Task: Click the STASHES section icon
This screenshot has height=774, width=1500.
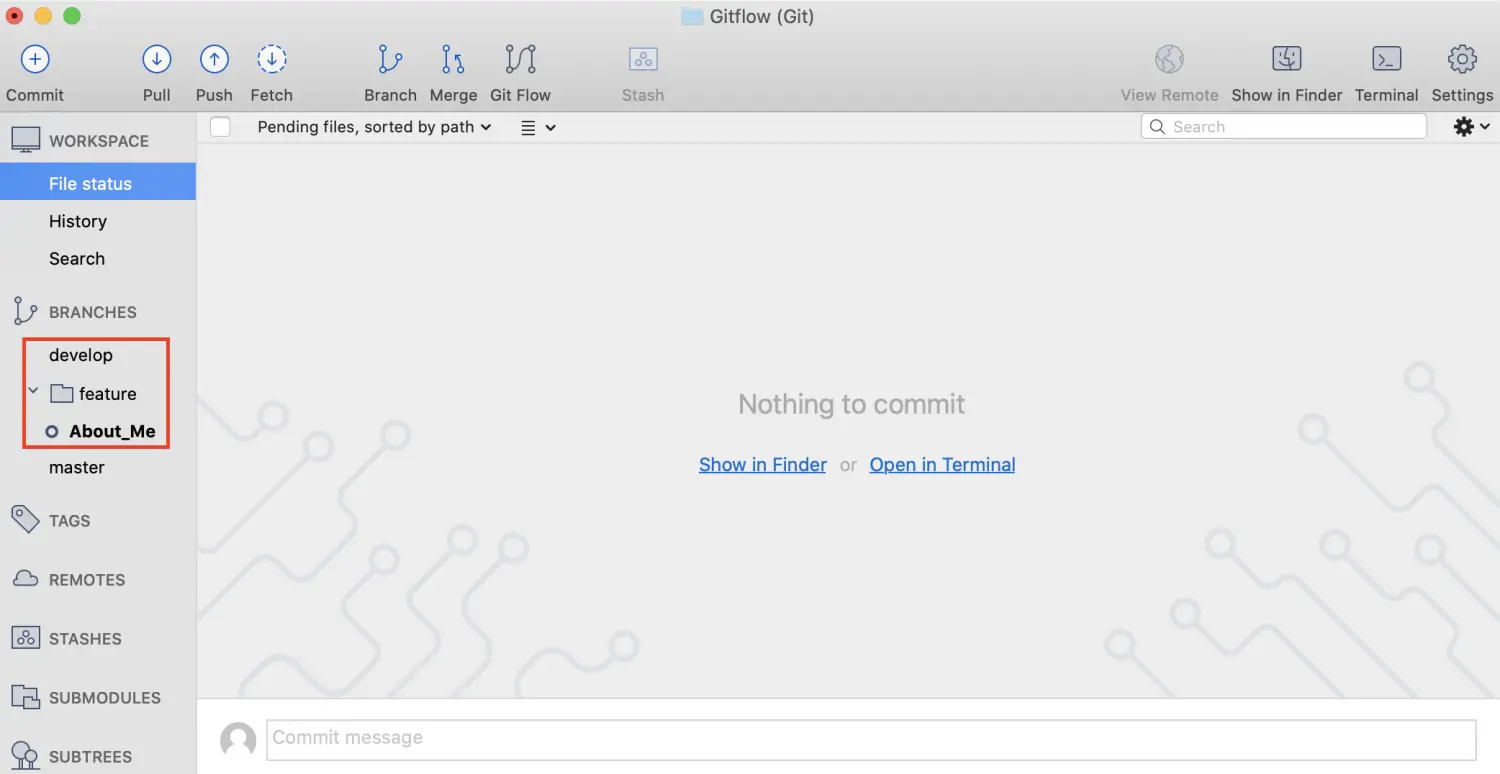Action: click(25, 638)
